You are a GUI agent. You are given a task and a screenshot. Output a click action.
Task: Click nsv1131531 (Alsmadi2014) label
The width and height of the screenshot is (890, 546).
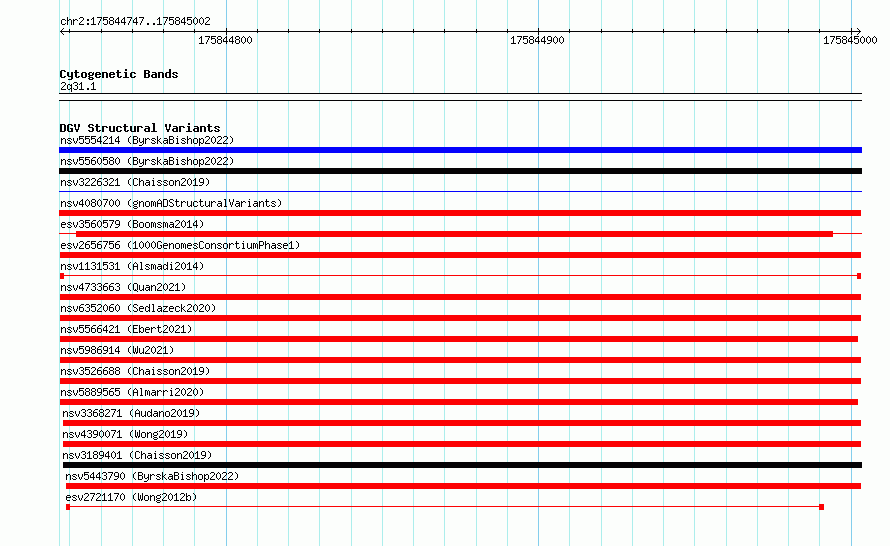[x=132, y=266]
